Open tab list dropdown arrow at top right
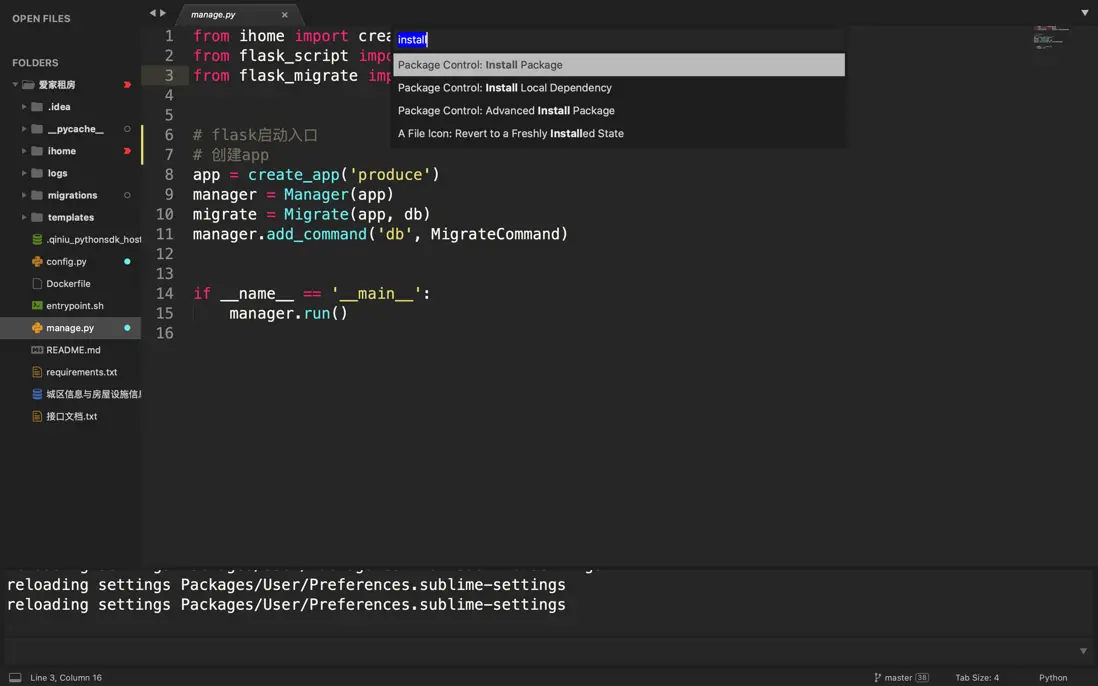This screenshot has width=1098, height=686. pyautogui.click(x=1084, y=13)
